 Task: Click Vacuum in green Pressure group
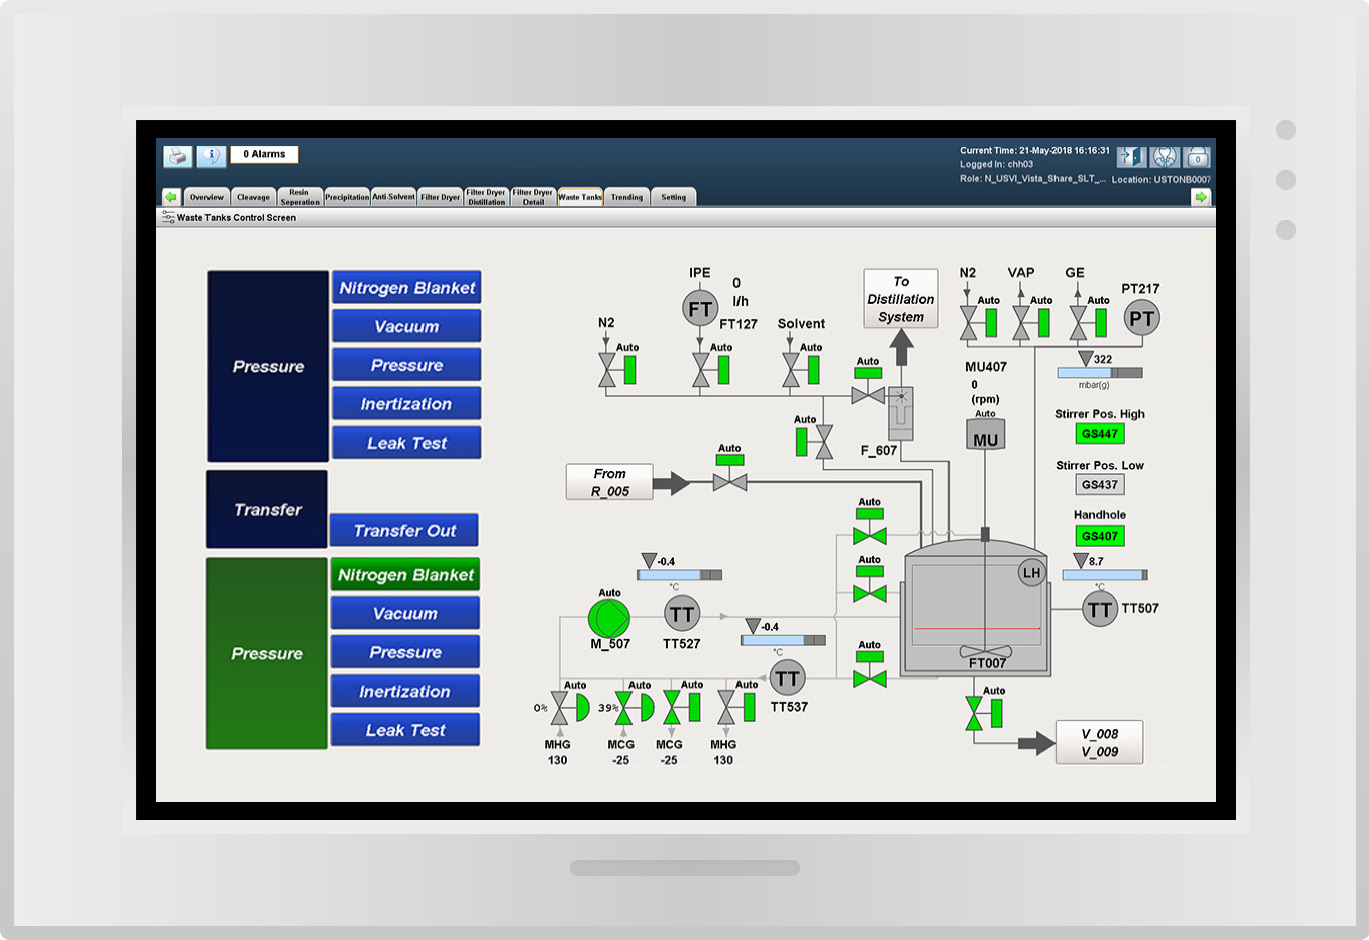[405, 613]
